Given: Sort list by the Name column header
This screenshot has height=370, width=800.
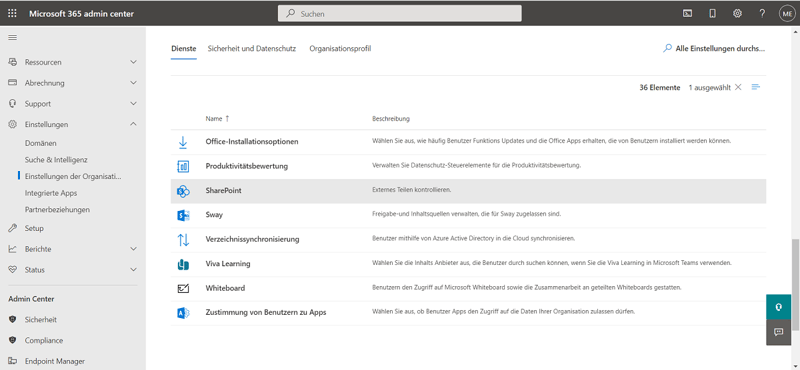Looking at the screenshot, I should click(217, 118).
